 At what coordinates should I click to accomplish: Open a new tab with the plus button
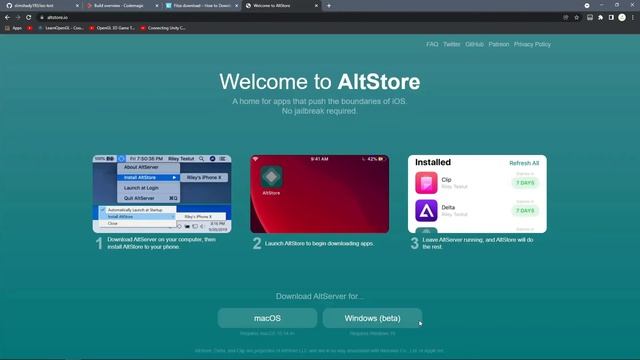pos(329,6)
